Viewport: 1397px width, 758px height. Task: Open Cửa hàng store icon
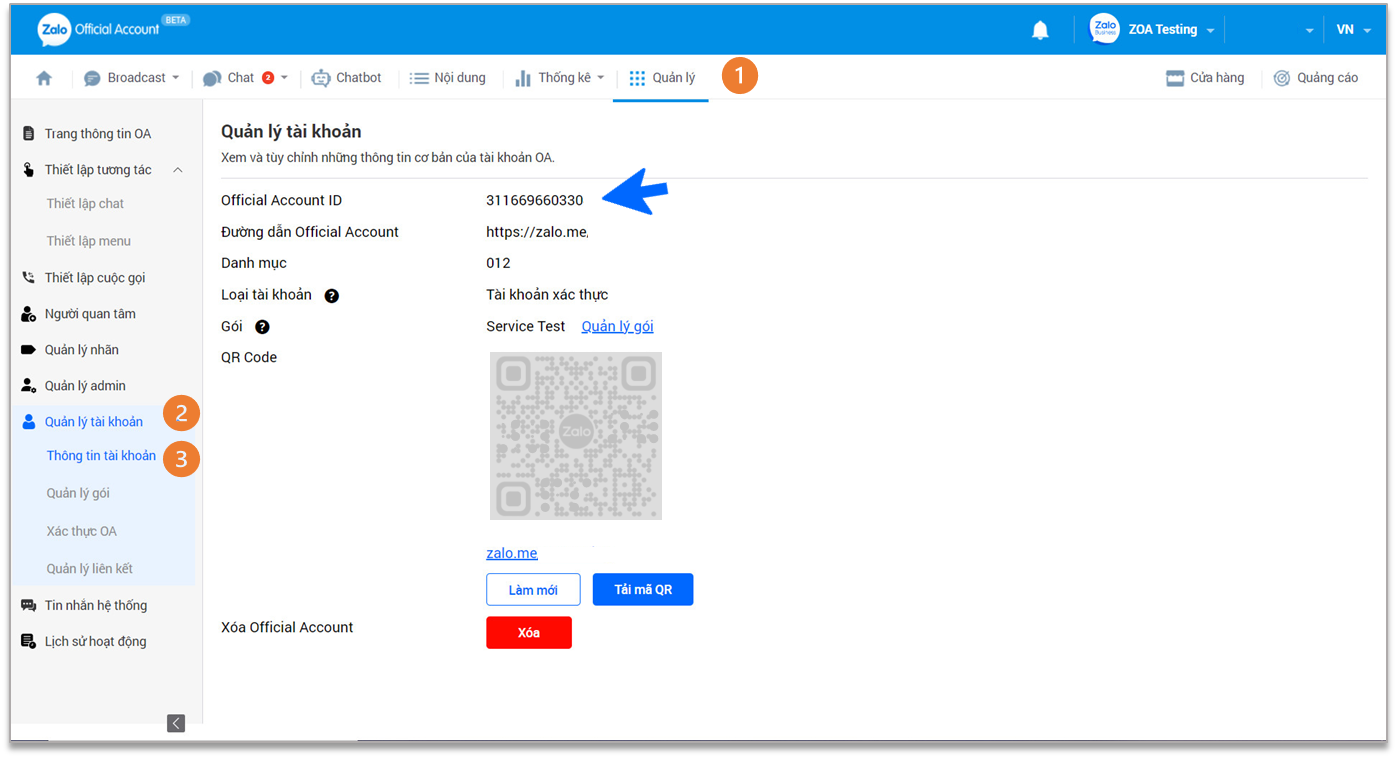pyautogui.click(x=1175, y=78)
